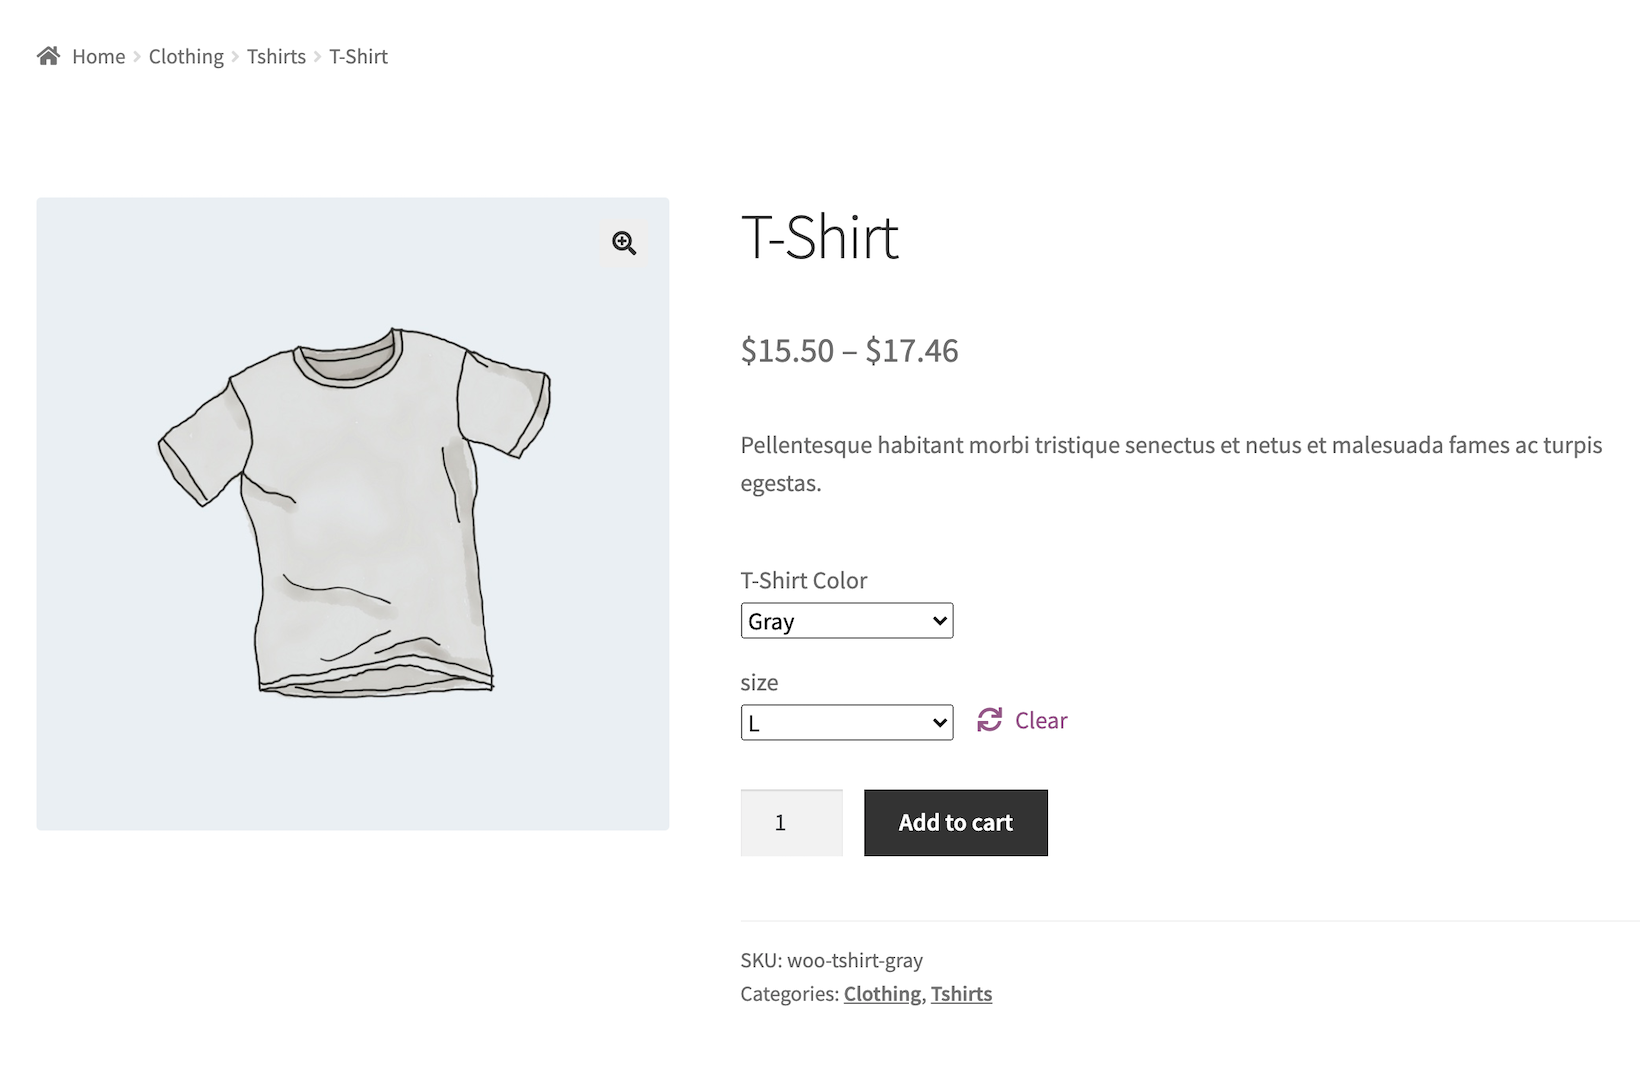Image resolution: width=1640 pixels, height=1066 pixels.
Task: Clear the selected variation options
Action: 1040,720
